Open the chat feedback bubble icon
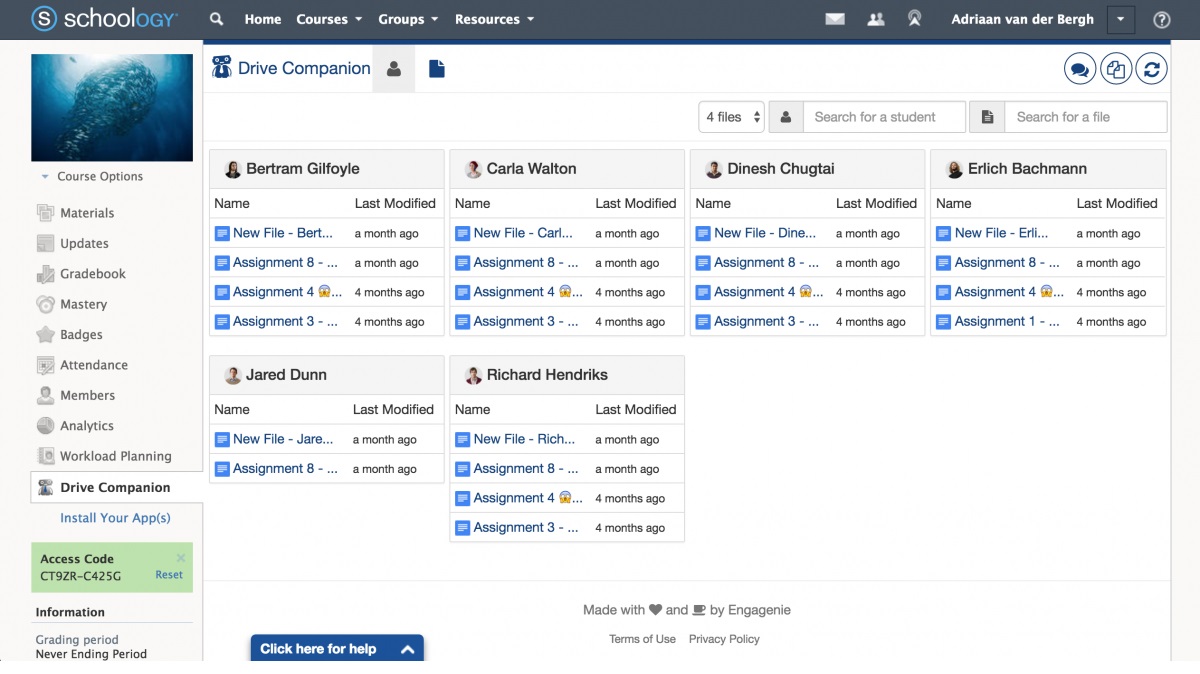This screenshot has width=1200, height=674. (1083, 68)
